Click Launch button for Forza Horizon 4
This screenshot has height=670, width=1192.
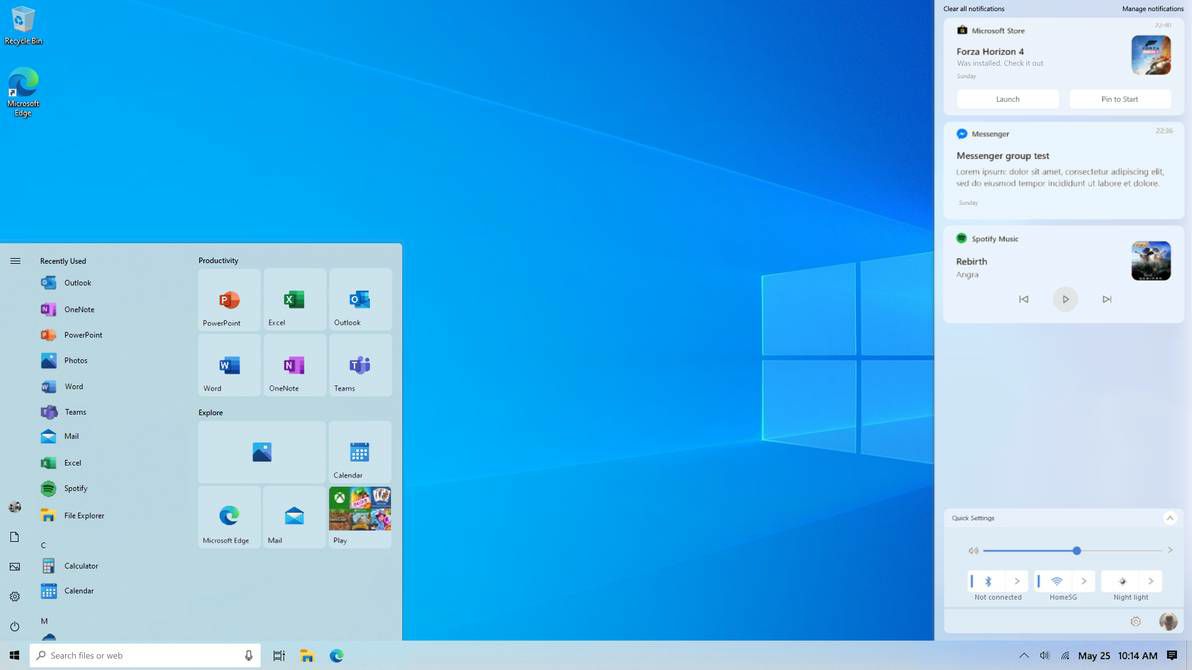point(1007,99)
